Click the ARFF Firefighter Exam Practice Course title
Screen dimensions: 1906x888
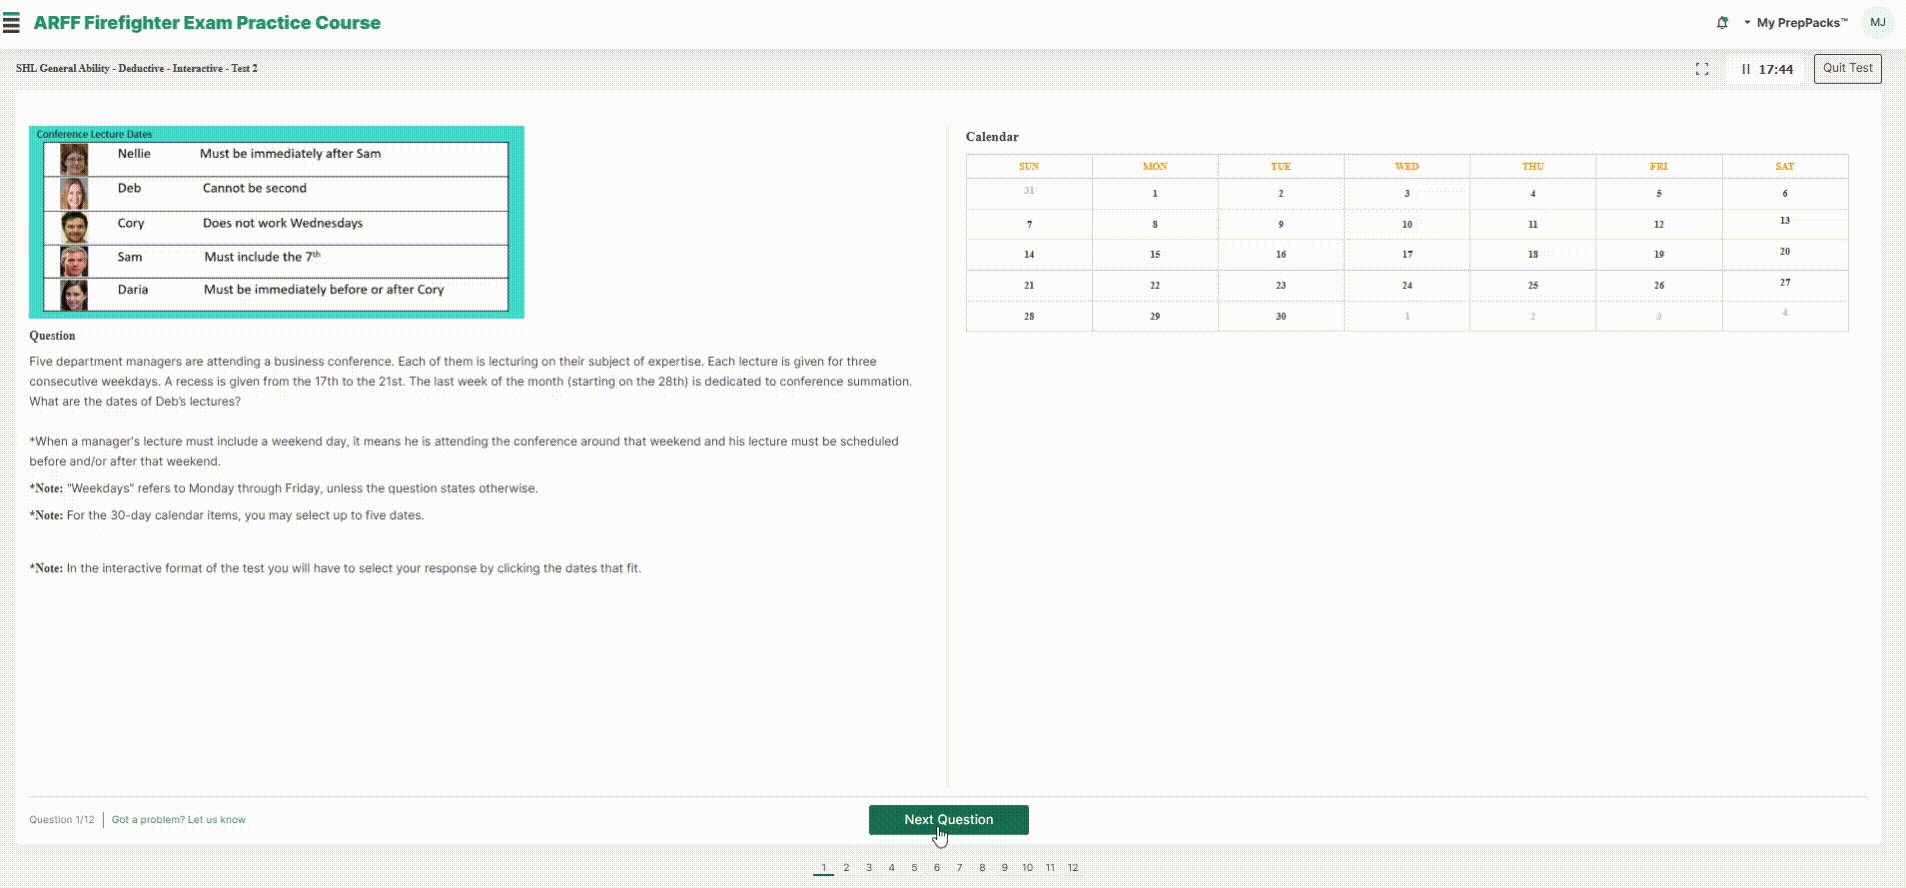coord(207,23)
